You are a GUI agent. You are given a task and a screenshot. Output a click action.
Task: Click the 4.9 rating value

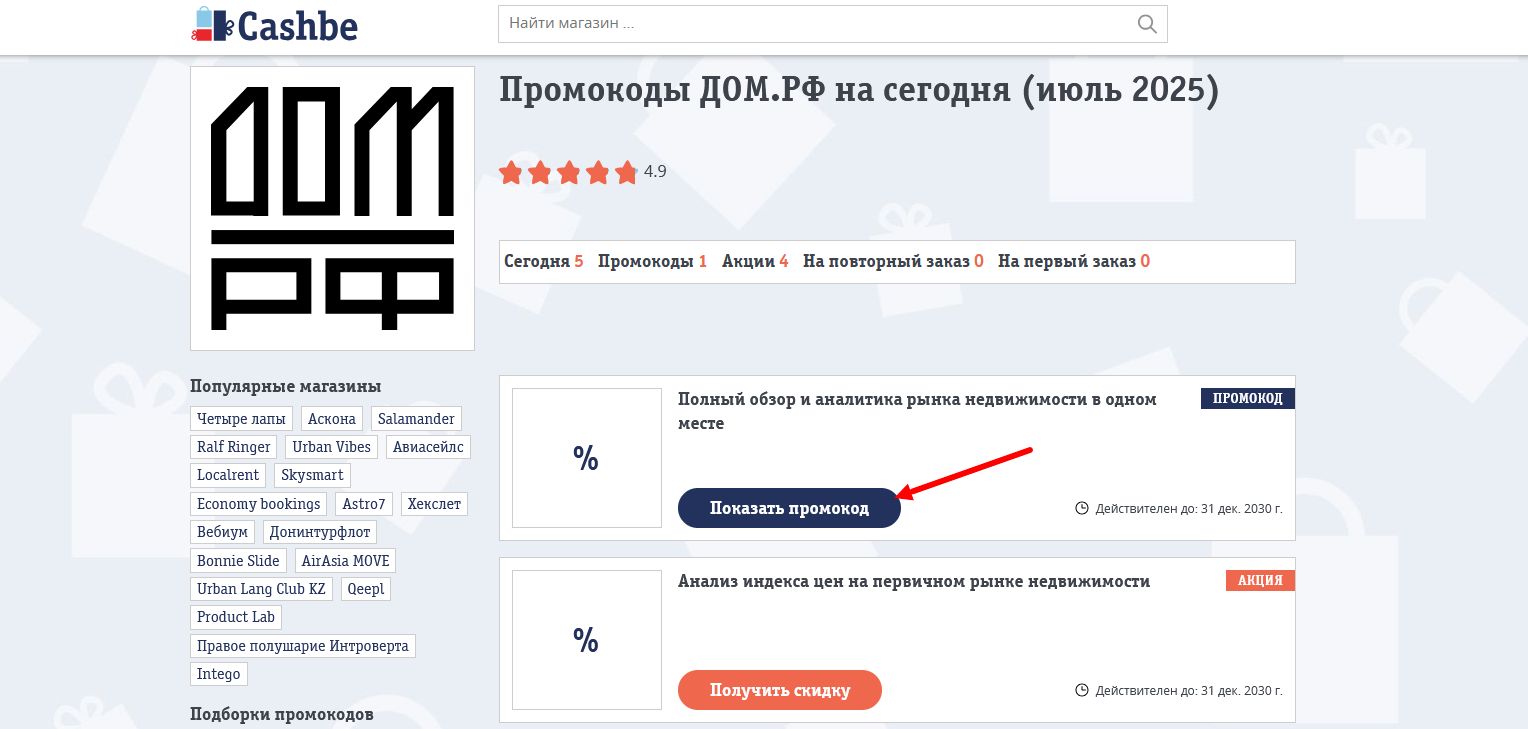click(x=655, y=172)
